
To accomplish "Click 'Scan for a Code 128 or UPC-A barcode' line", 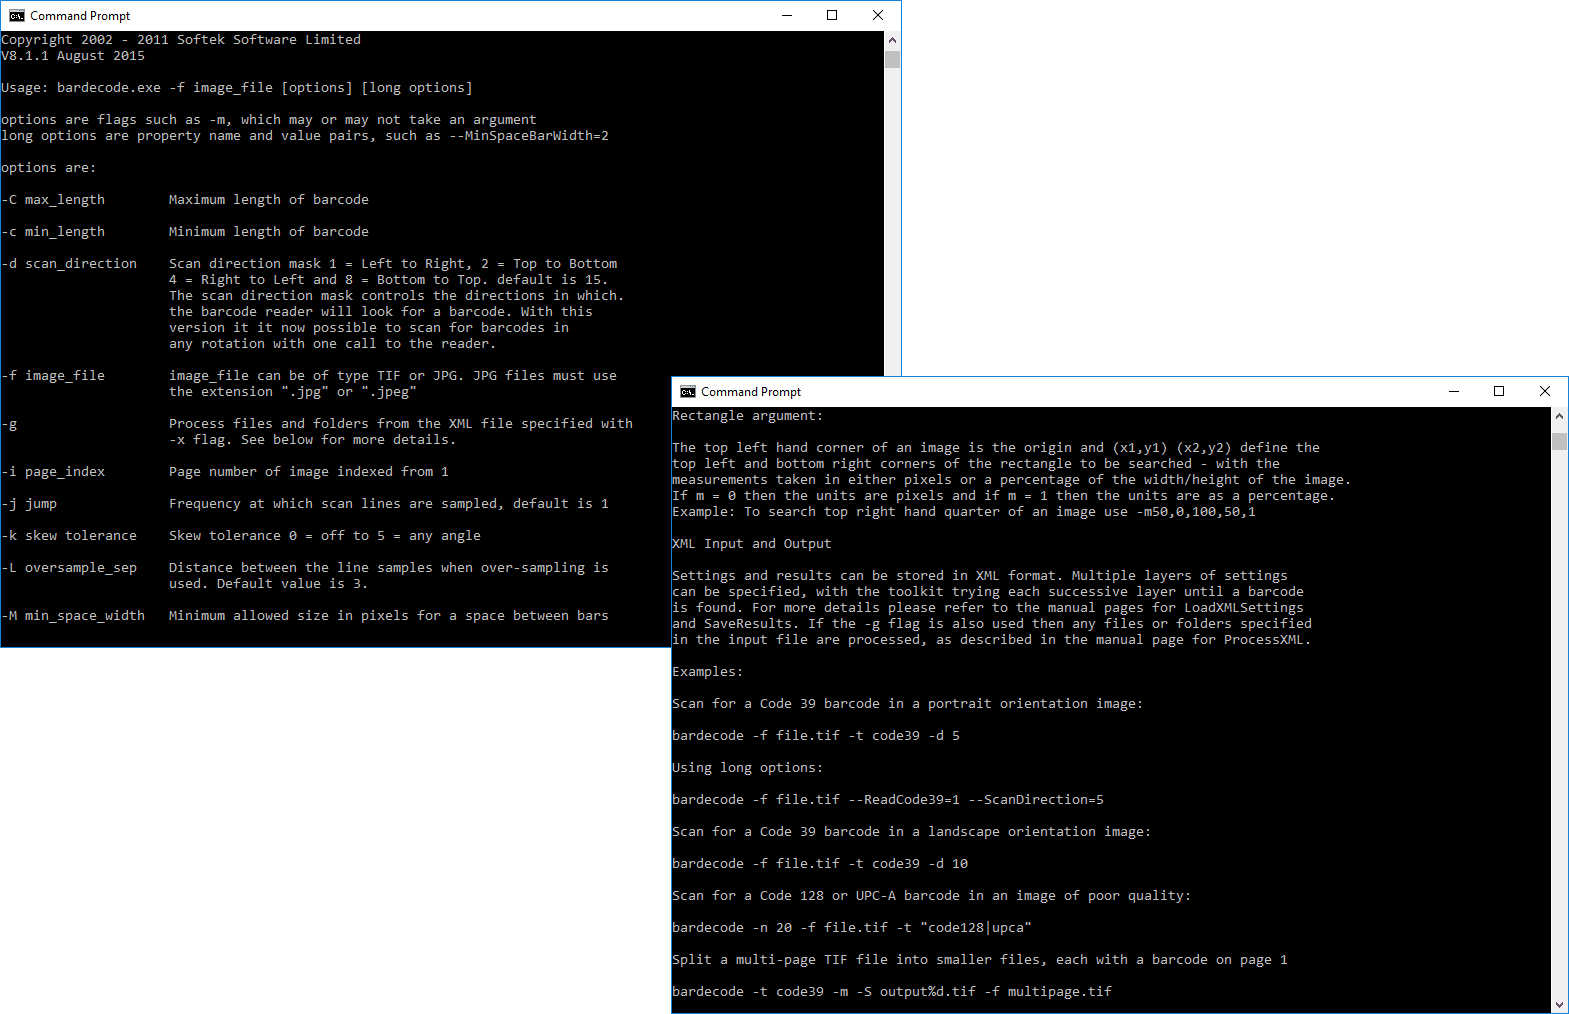I will coord(932,896).
